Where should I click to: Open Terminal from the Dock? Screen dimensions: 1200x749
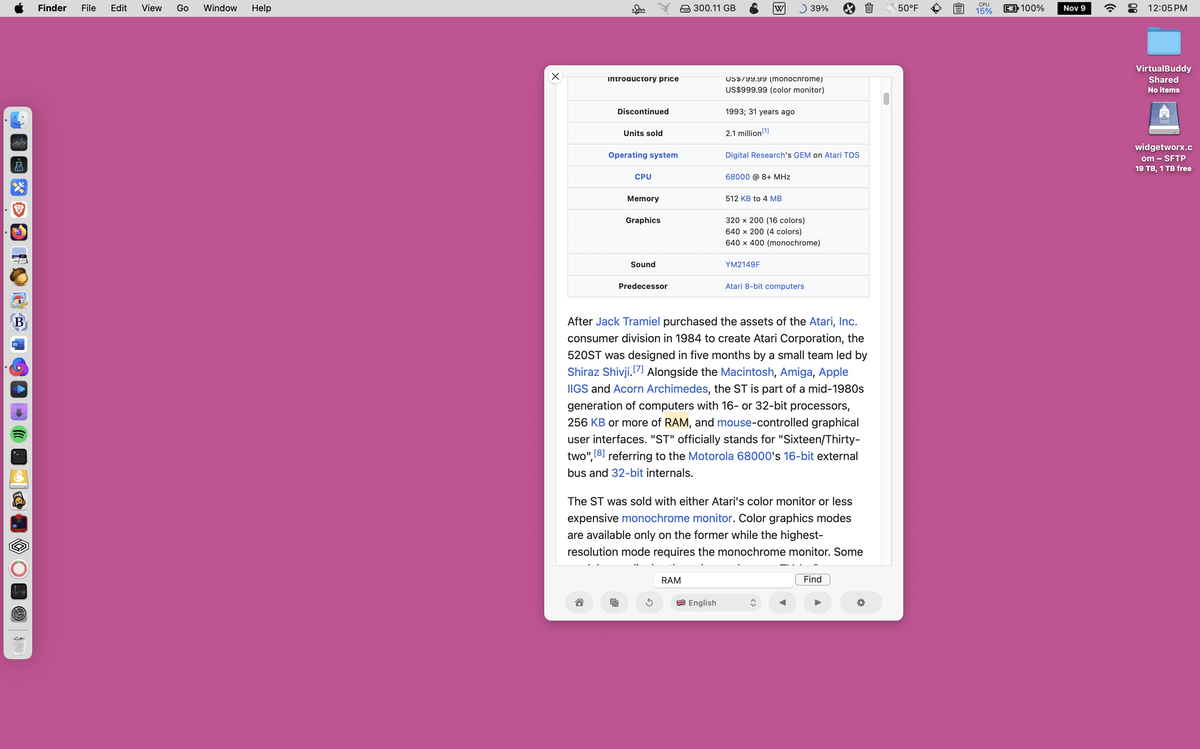pyautogui.click(x=19, y=456)
